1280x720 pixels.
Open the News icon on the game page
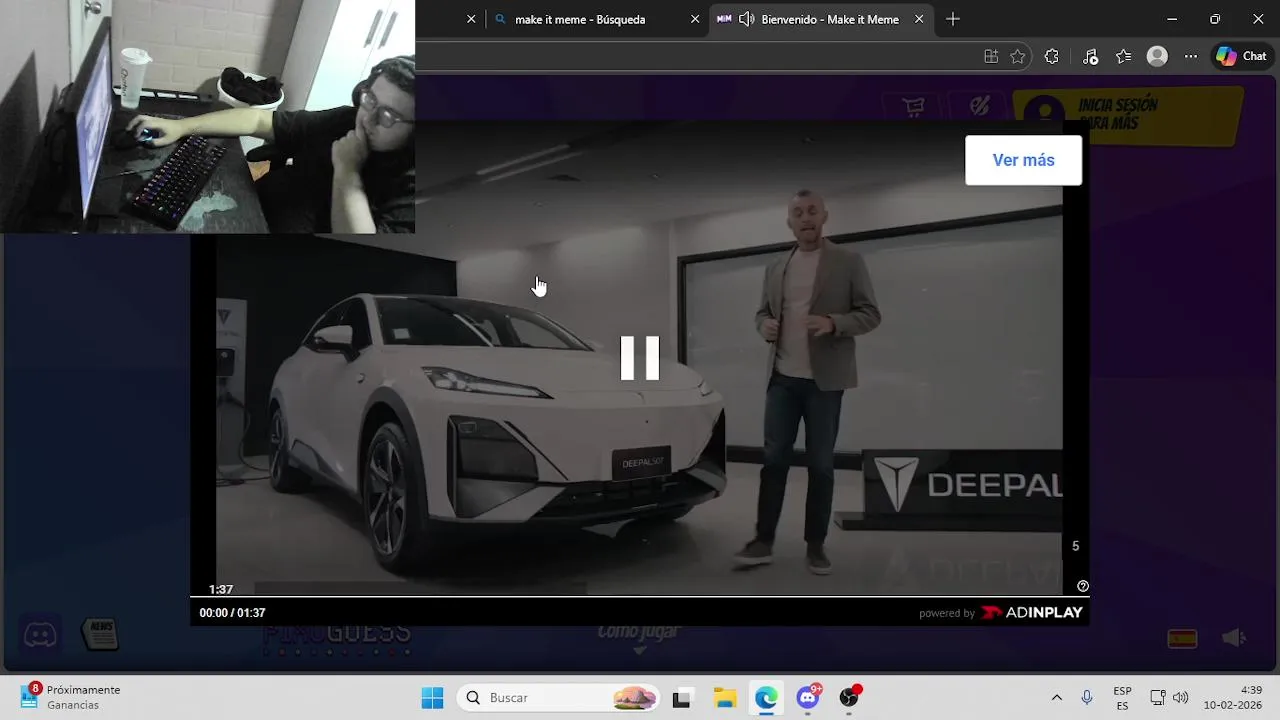101,633
